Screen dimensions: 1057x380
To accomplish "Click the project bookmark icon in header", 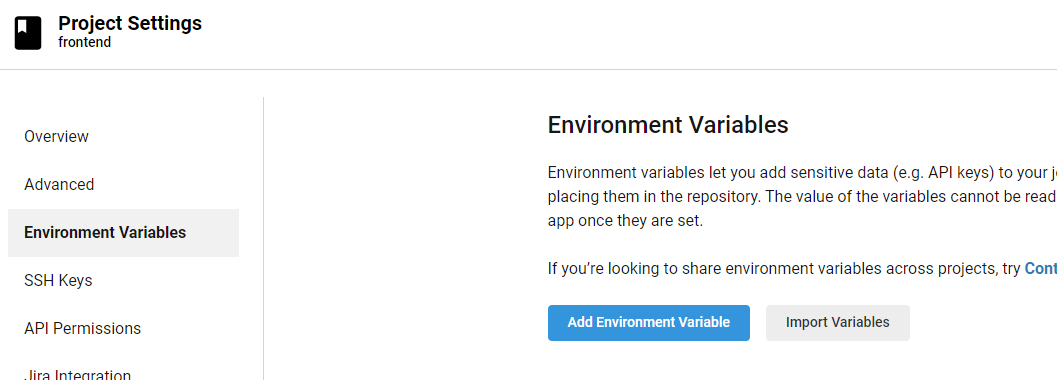I will [28, 33].
